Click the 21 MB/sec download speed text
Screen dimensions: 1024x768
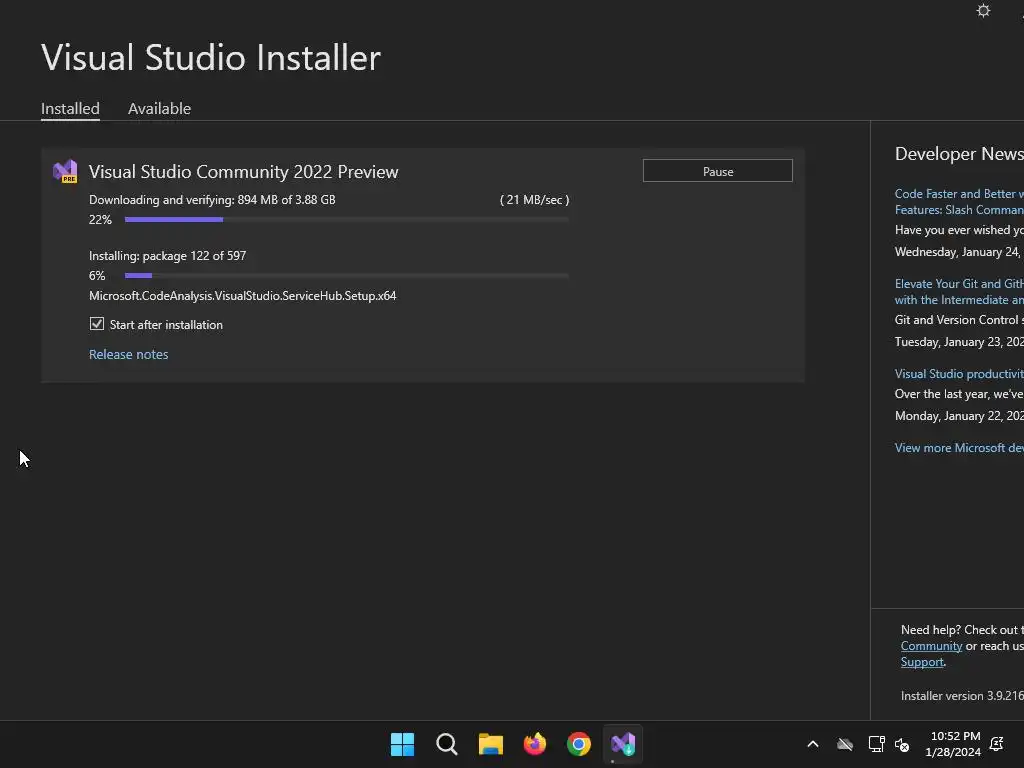point(535,200)
